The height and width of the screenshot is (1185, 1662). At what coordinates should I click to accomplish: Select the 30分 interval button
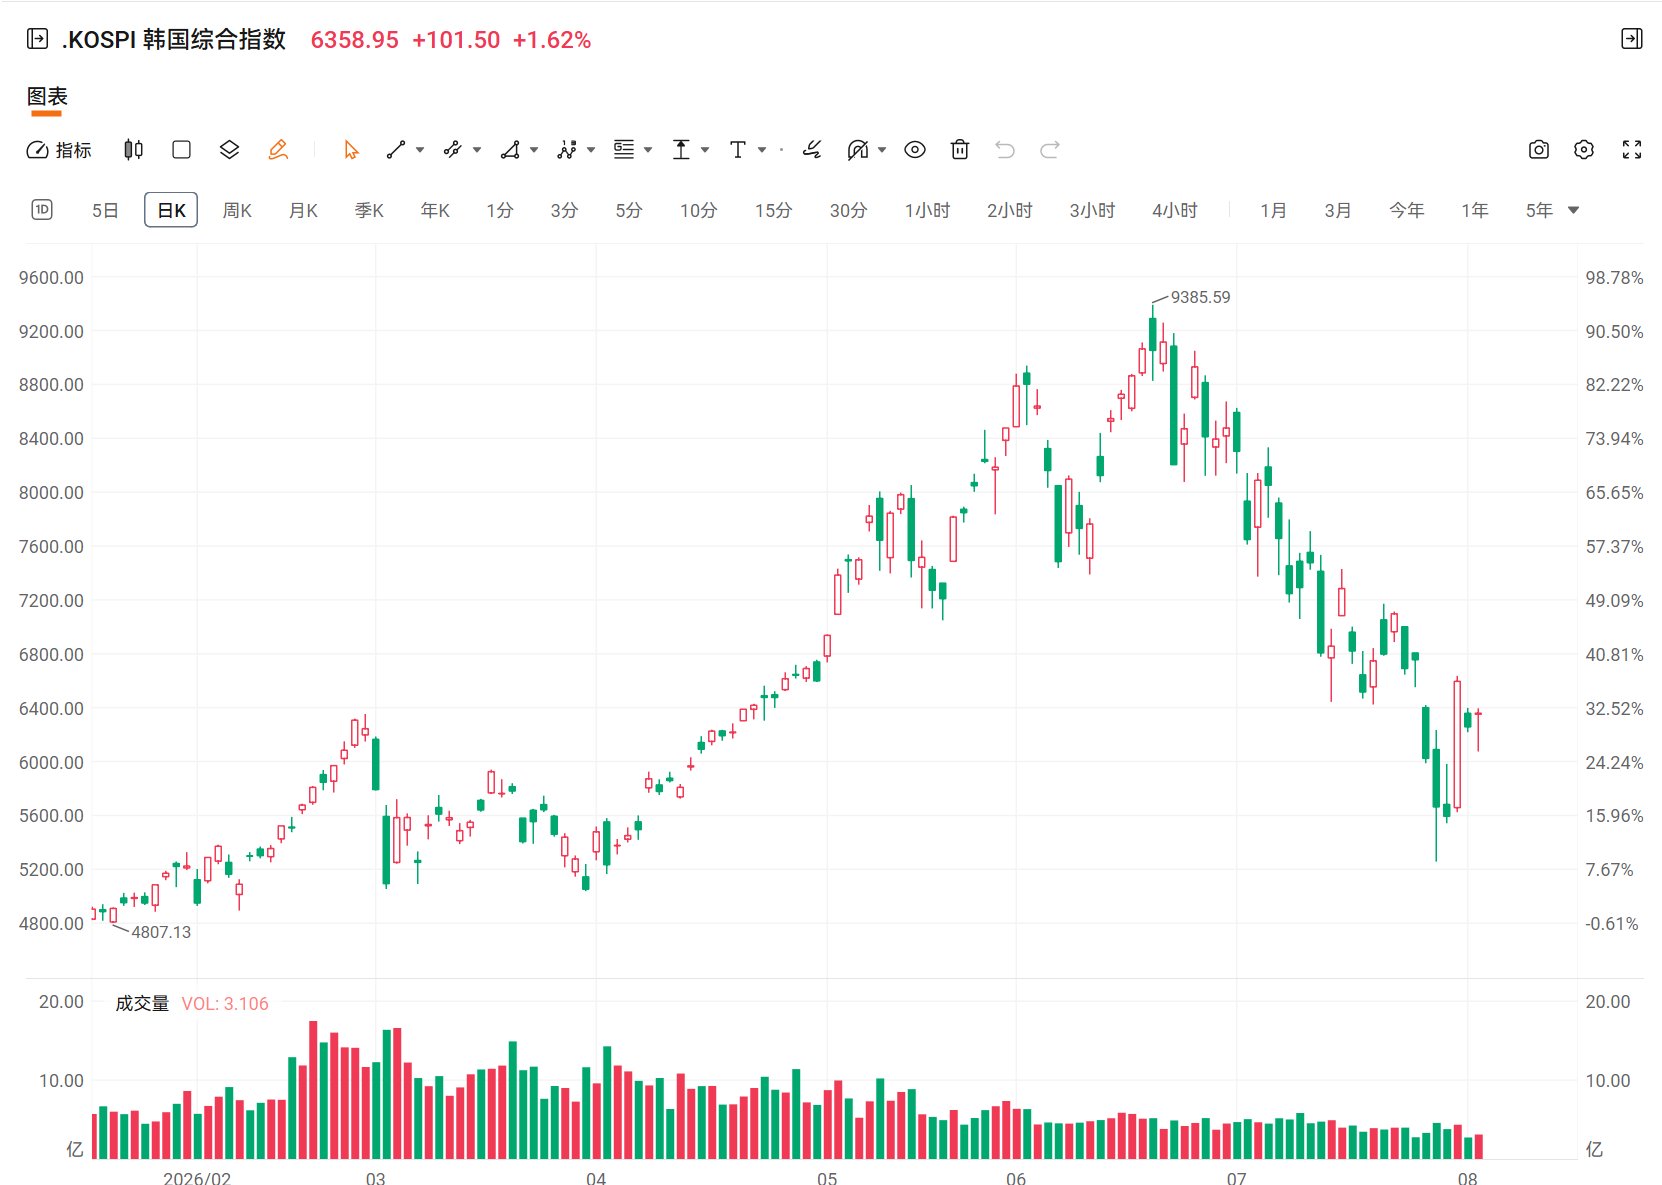pyautogui.click(x=848, y=210)
